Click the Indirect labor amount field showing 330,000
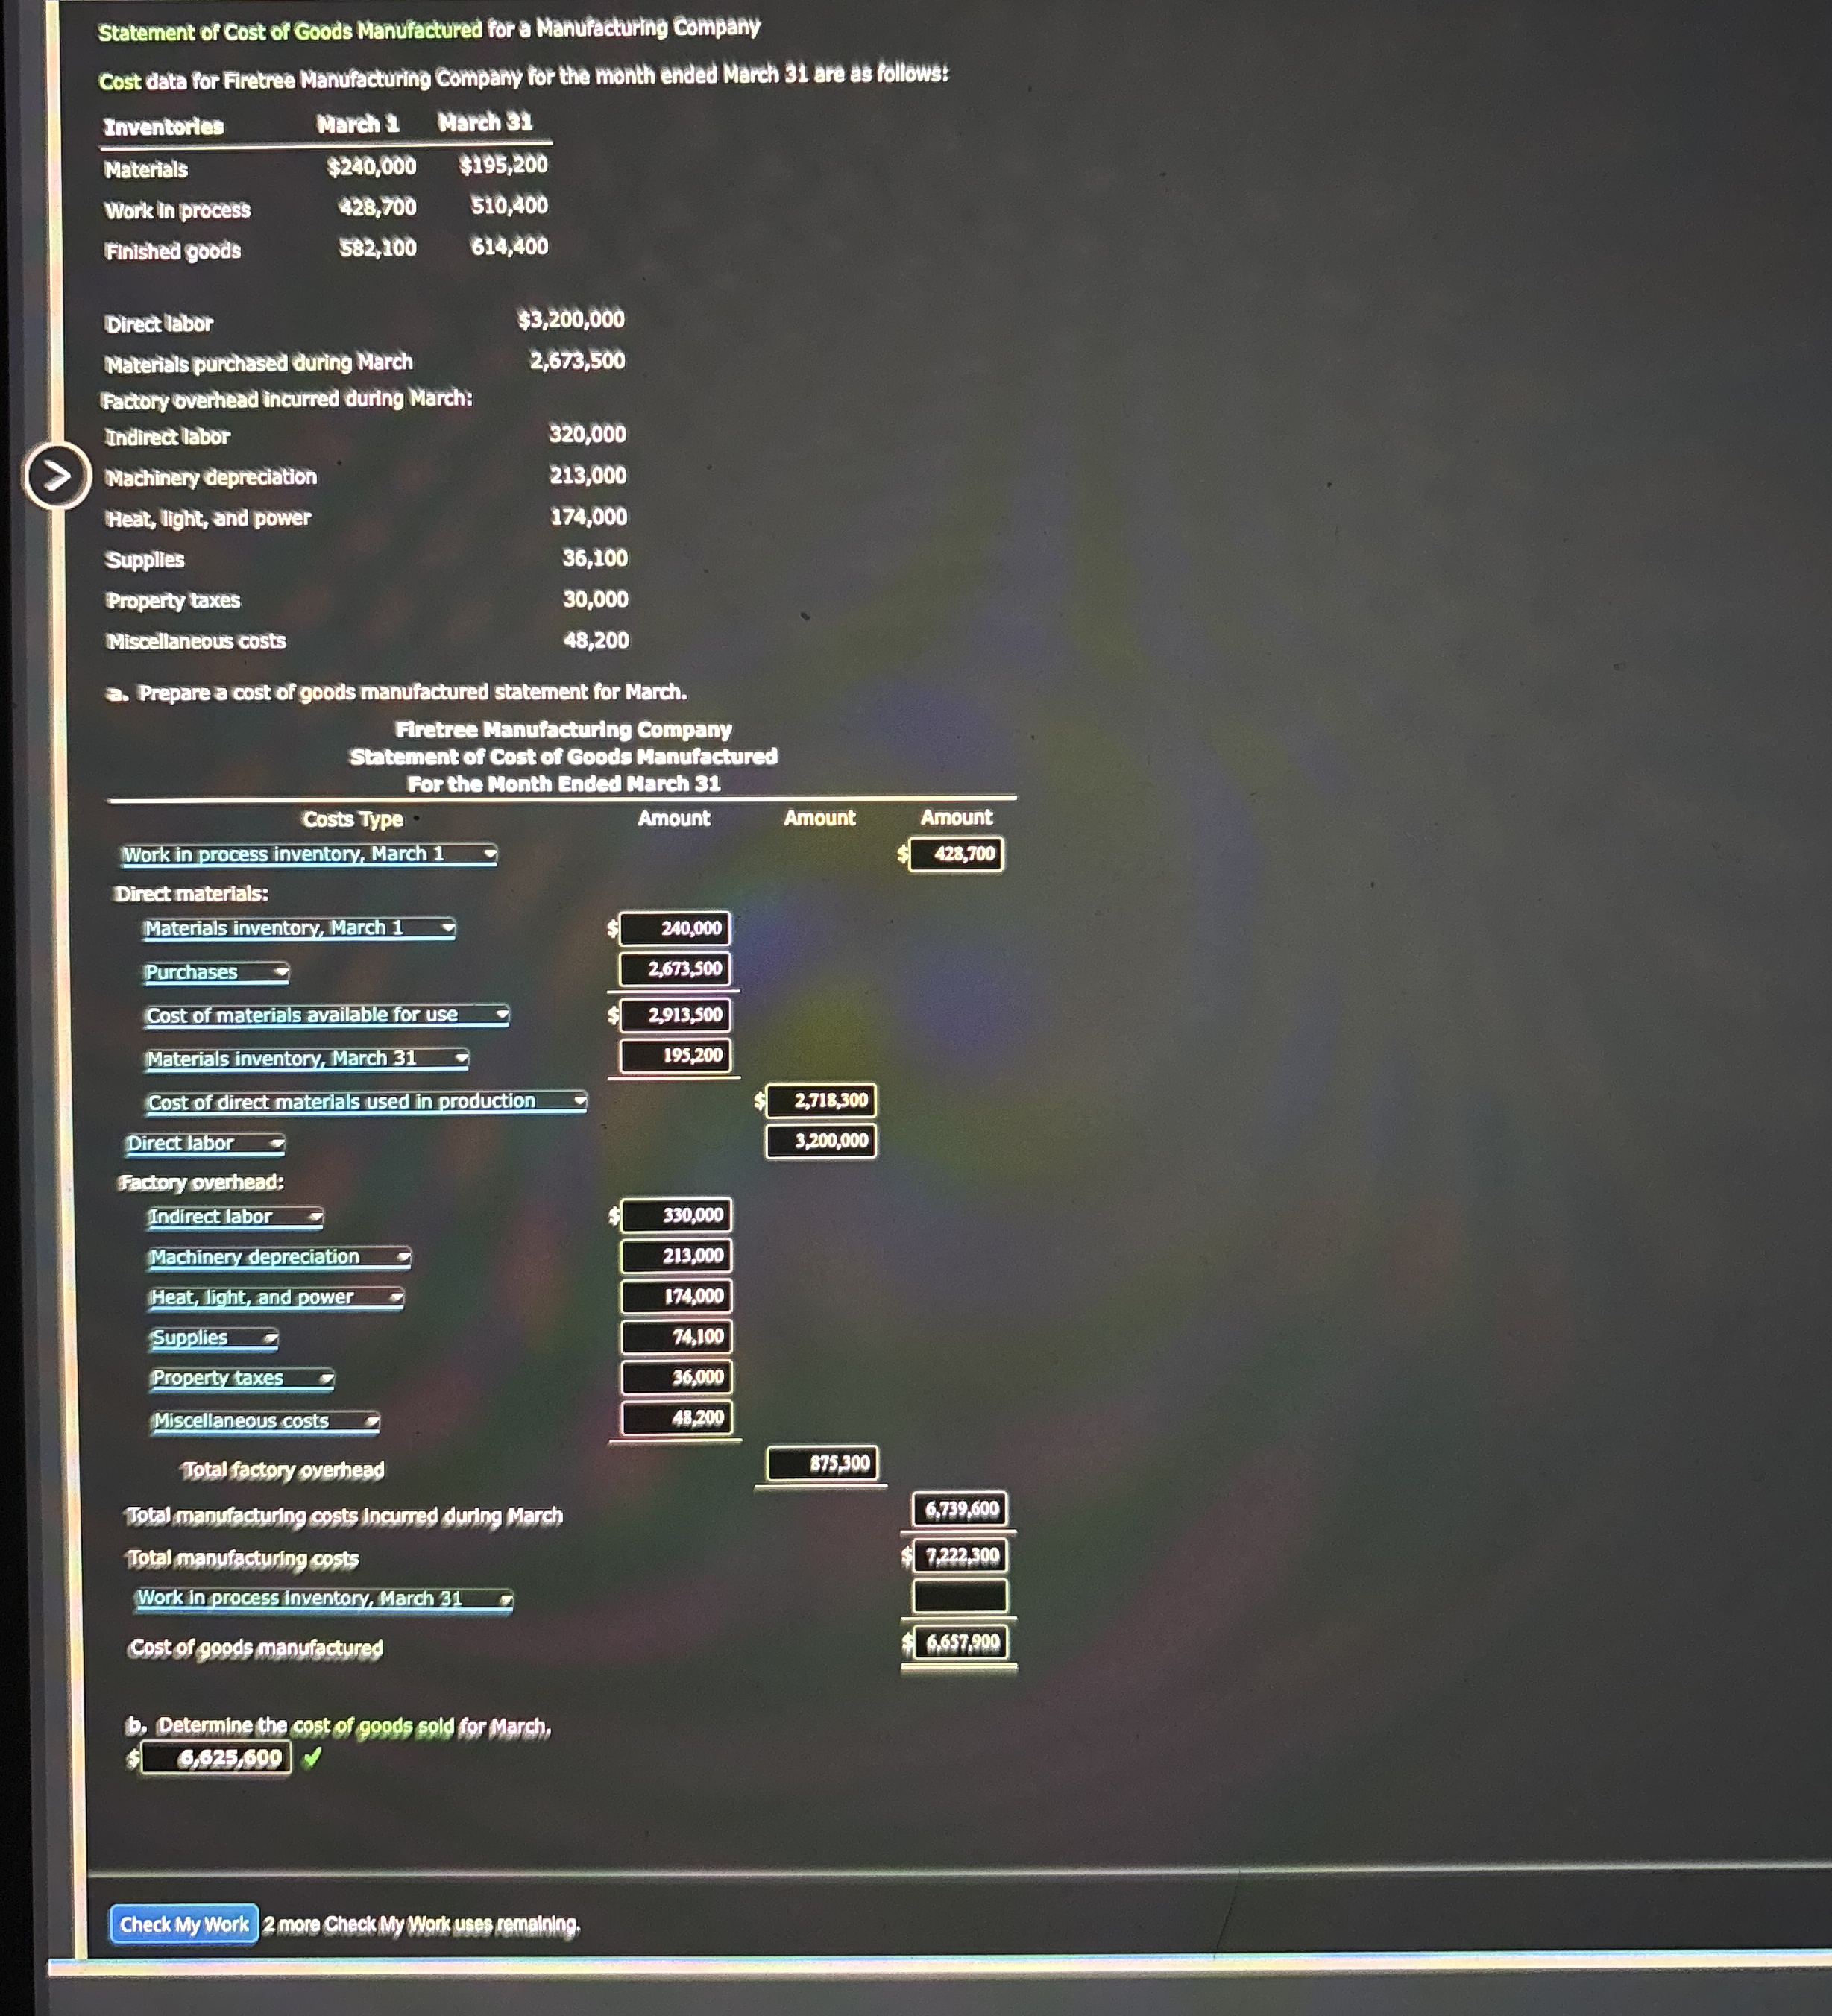The height and width of the screenshot is (2016, 1832). tap(676, 1215)
